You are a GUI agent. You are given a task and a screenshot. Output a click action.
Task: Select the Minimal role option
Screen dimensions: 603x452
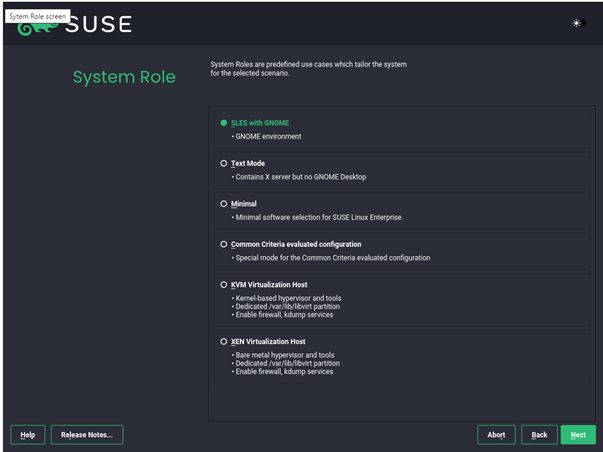pyautogui.click(x=224, y=204)
